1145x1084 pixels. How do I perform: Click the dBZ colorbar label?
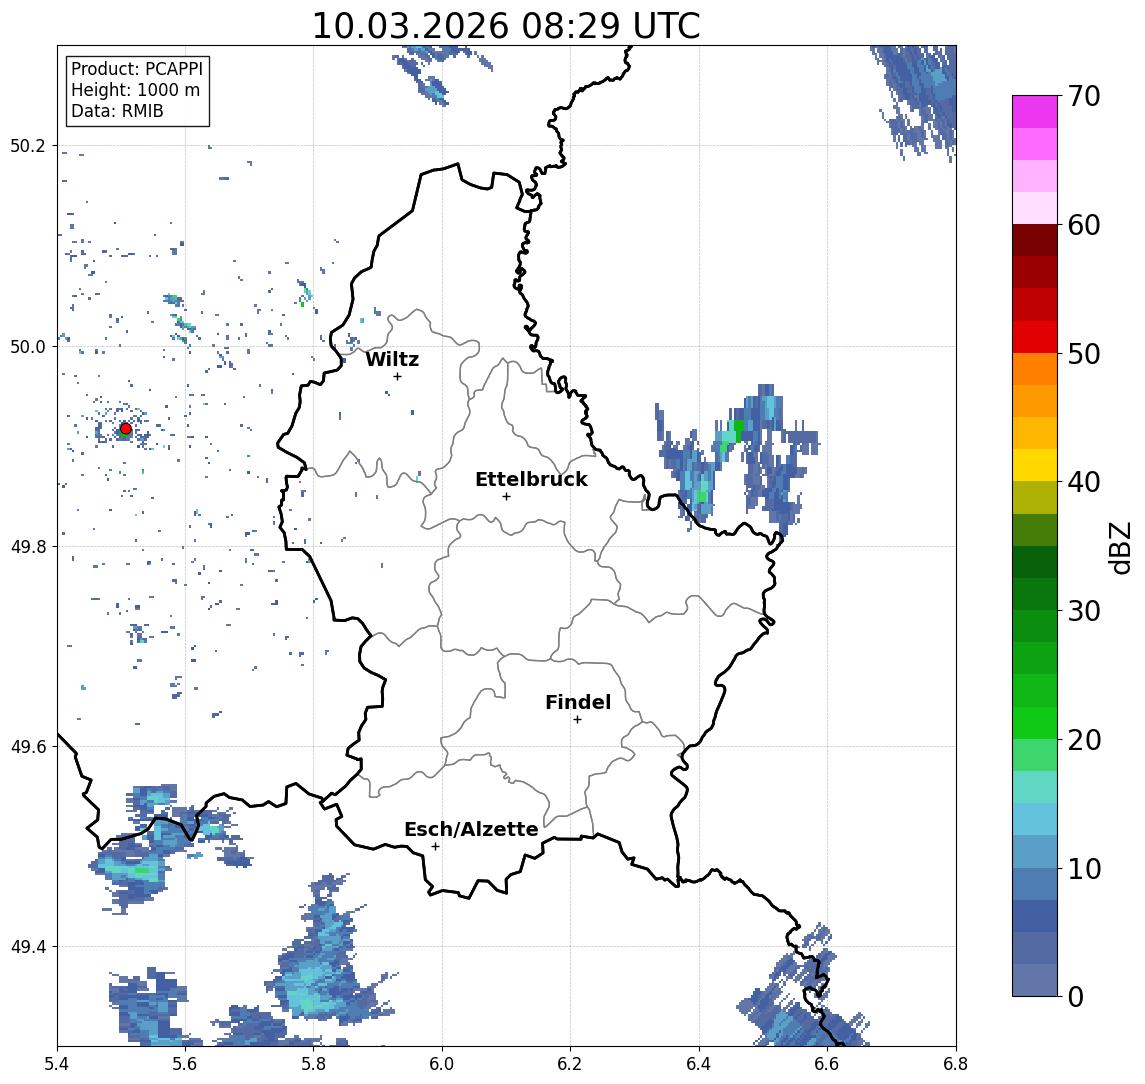[x=1119, y=547]
